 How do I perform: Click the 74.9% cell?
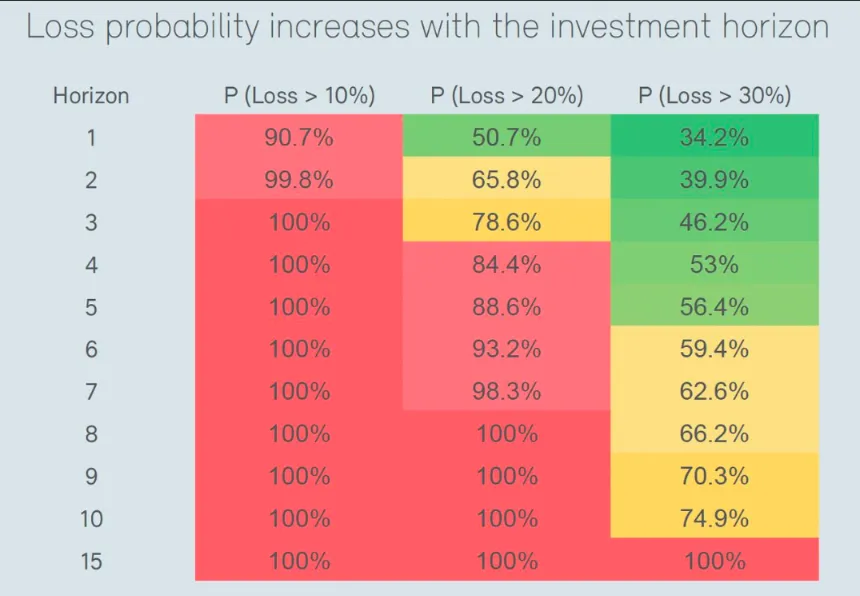click(x=715, y=518)
